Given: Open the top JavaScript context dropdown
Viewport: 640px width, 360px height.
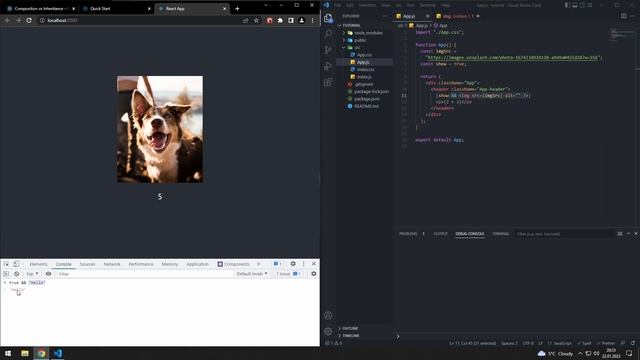Looking at the screenshot, I should [x=32, y=274].
